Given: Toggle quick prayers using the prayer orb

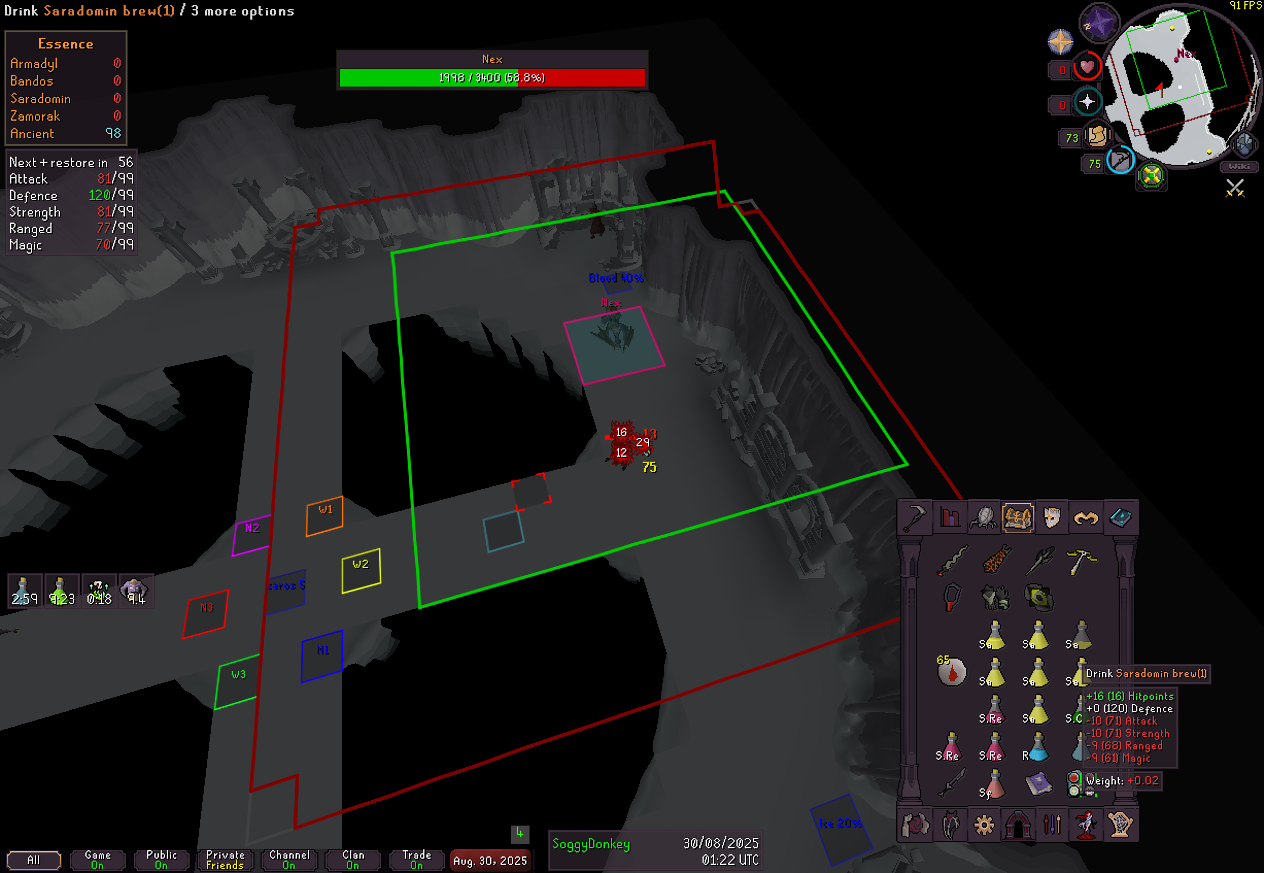Looking at the screenshot, I should pyautogui.click(x=1087, y=102).
